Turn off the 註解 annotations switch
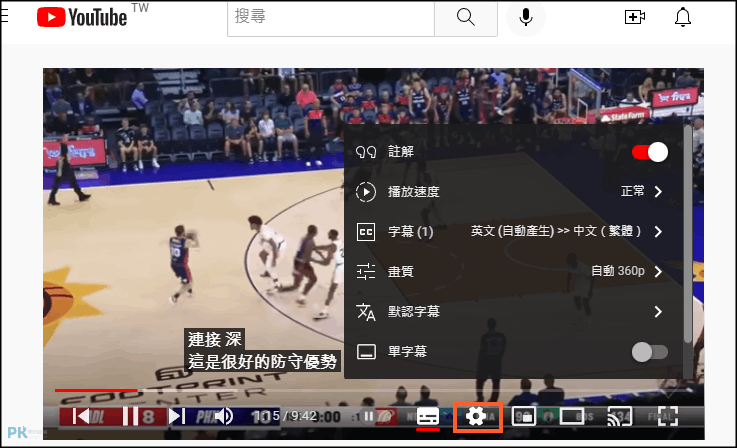737x448 pixels. (x=650, y=152)
